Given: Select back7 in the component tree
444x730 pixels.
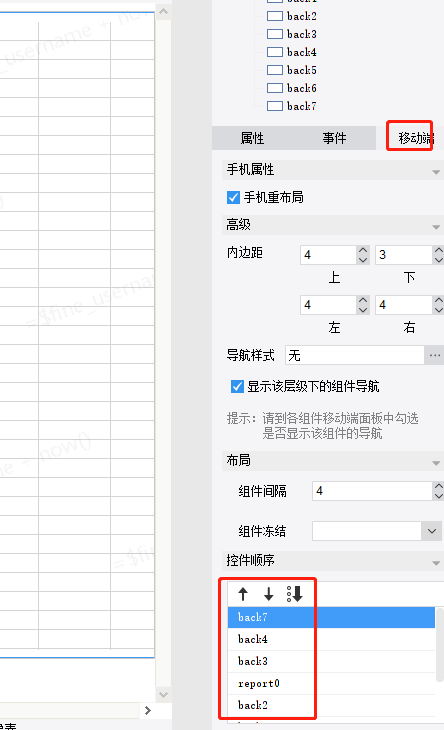Looking at the screenshot, I should tap(302, 106).
